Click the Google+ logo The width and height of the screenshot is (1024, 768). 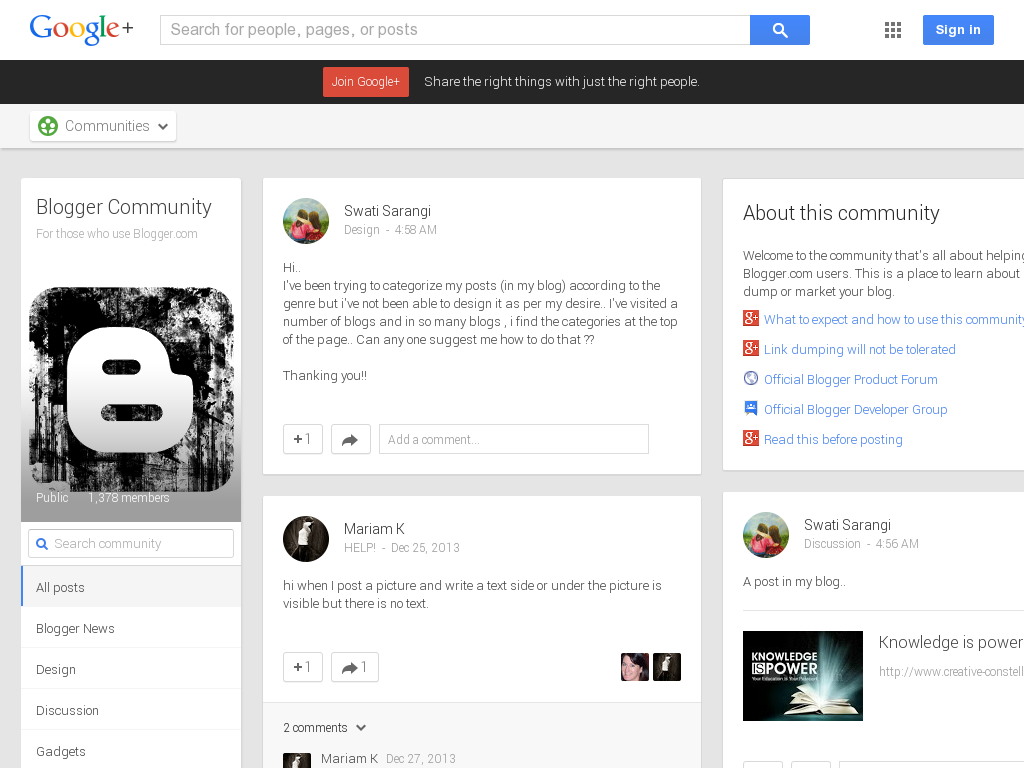click(82, 29)
